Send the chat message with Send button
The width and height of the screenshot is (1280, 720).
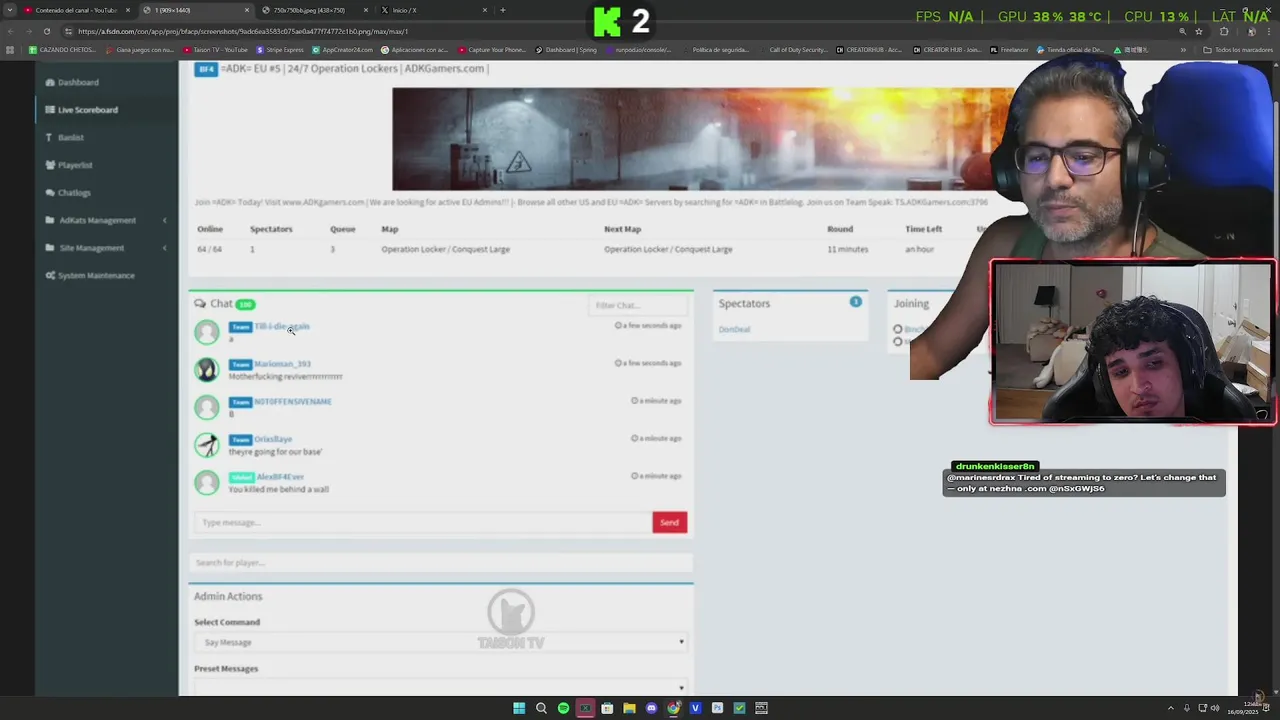point(669,522)
